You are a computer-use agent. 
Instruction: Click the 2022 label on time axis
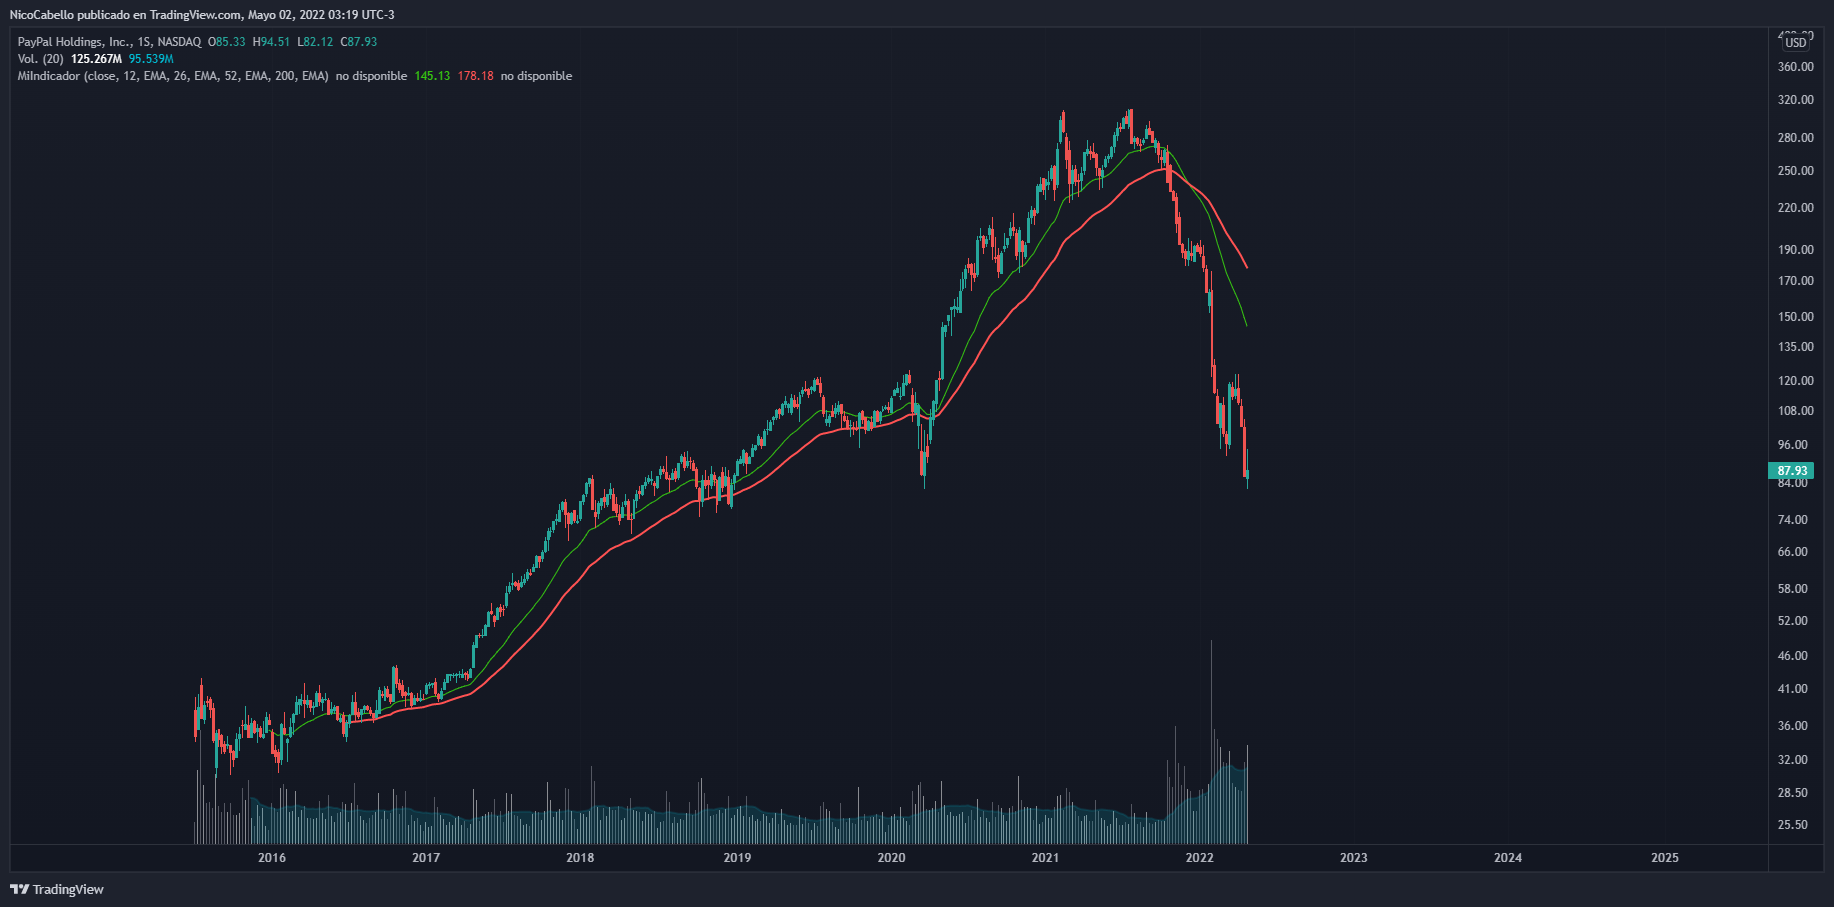(1199, 858)
